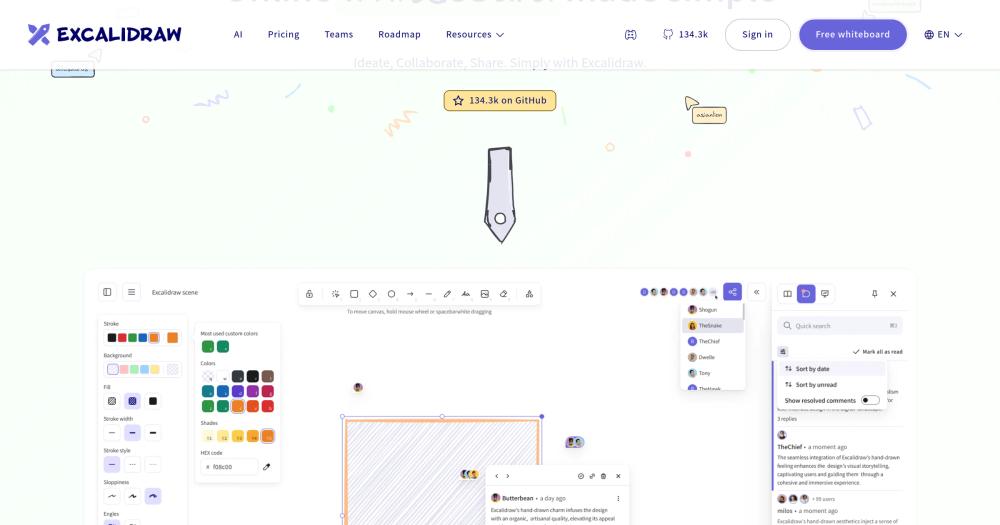The width and height of the screenshot is (1000, 525).
Task: Collapse the panel with the double-chevron button
Action: [x=756, y=292]
